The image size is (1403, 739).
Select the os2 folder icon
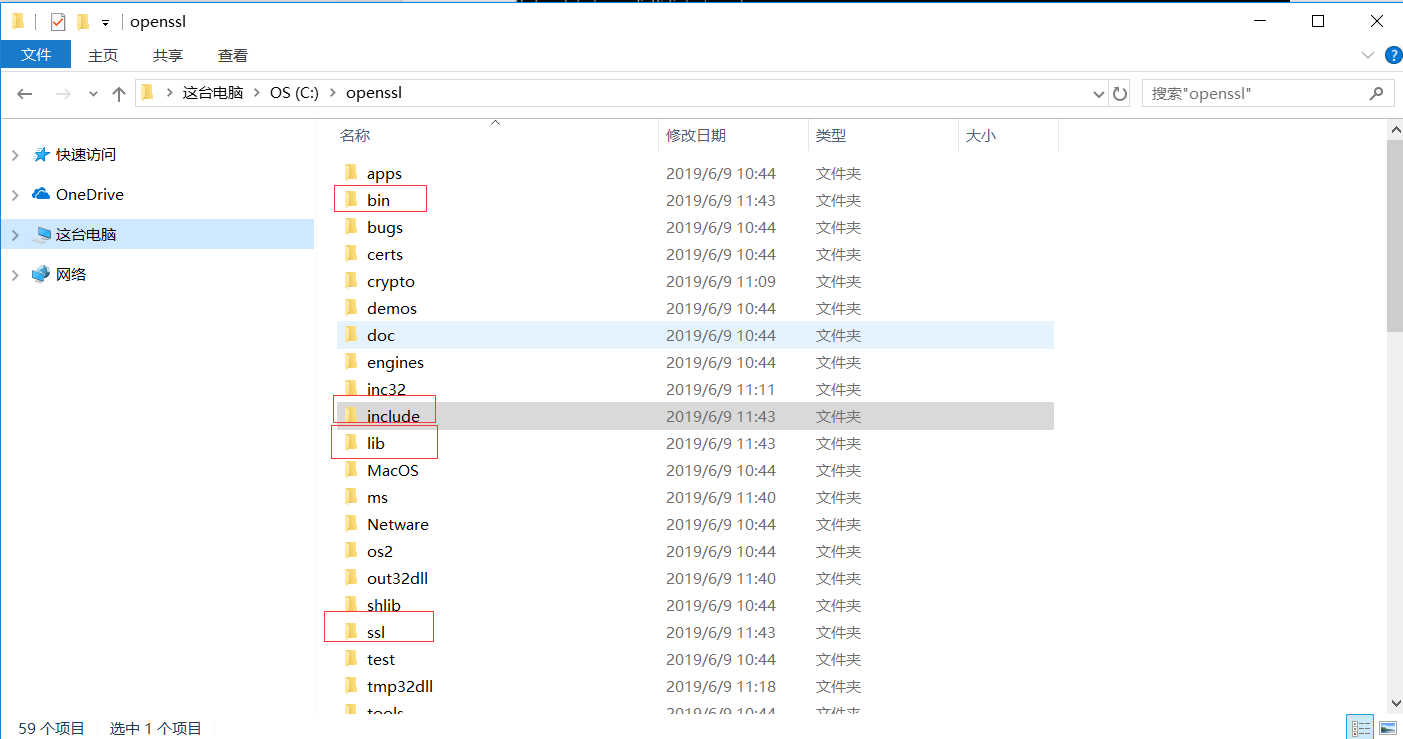(x=351, y=551)
